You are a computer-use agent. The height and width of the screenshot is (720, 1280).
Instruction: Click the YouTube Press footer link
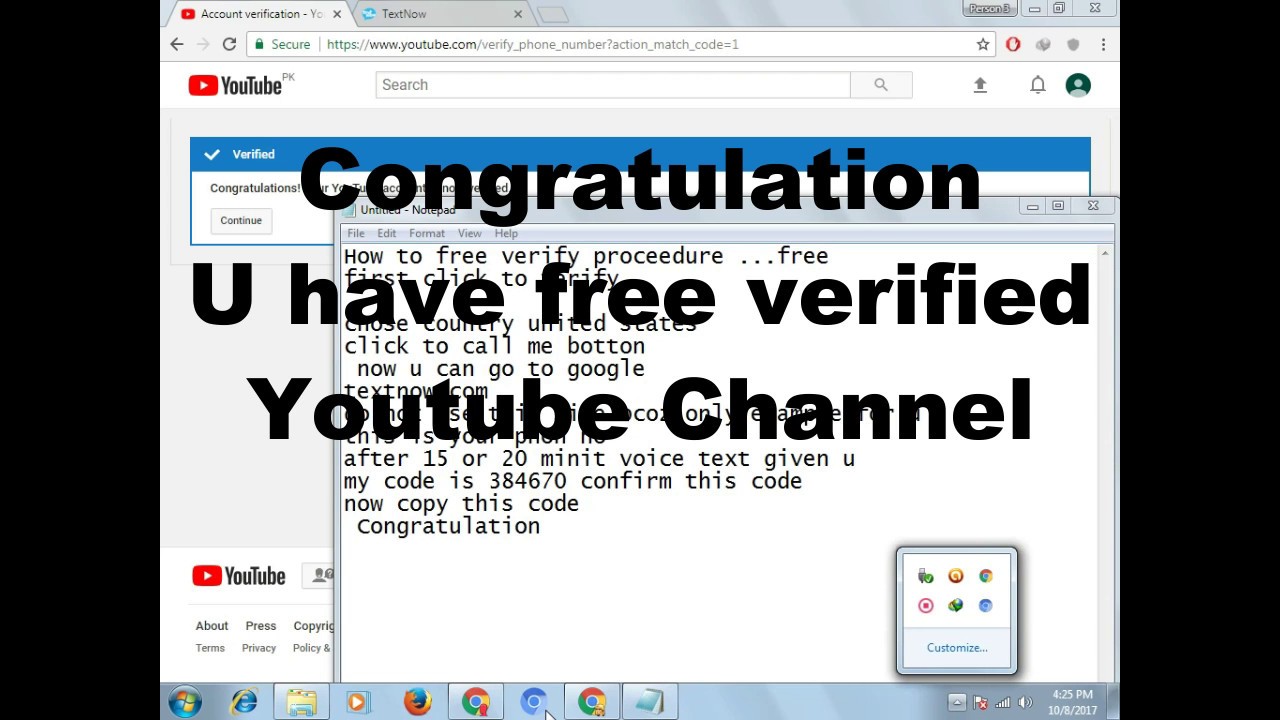[x=261, y=626]
